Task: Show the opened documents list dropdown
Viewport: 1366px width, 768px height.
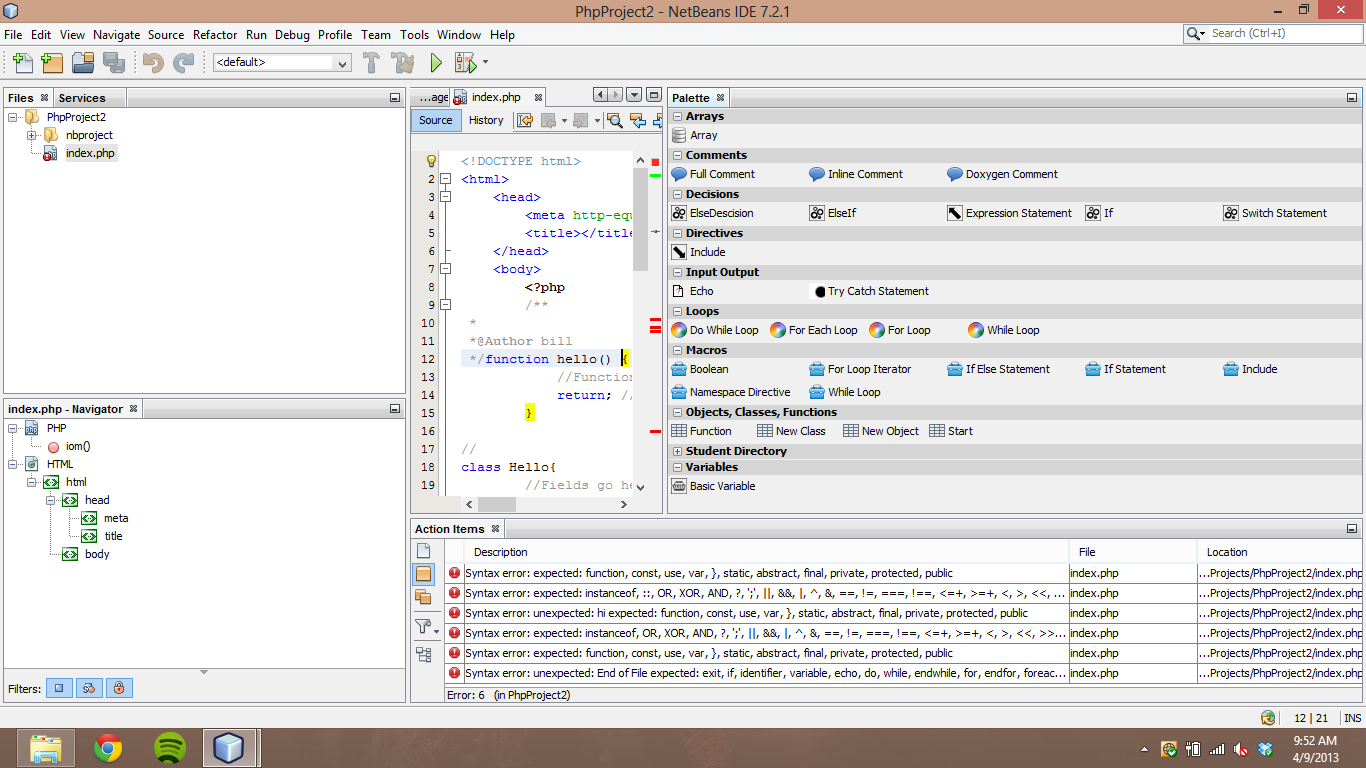Action: (634, 95)
